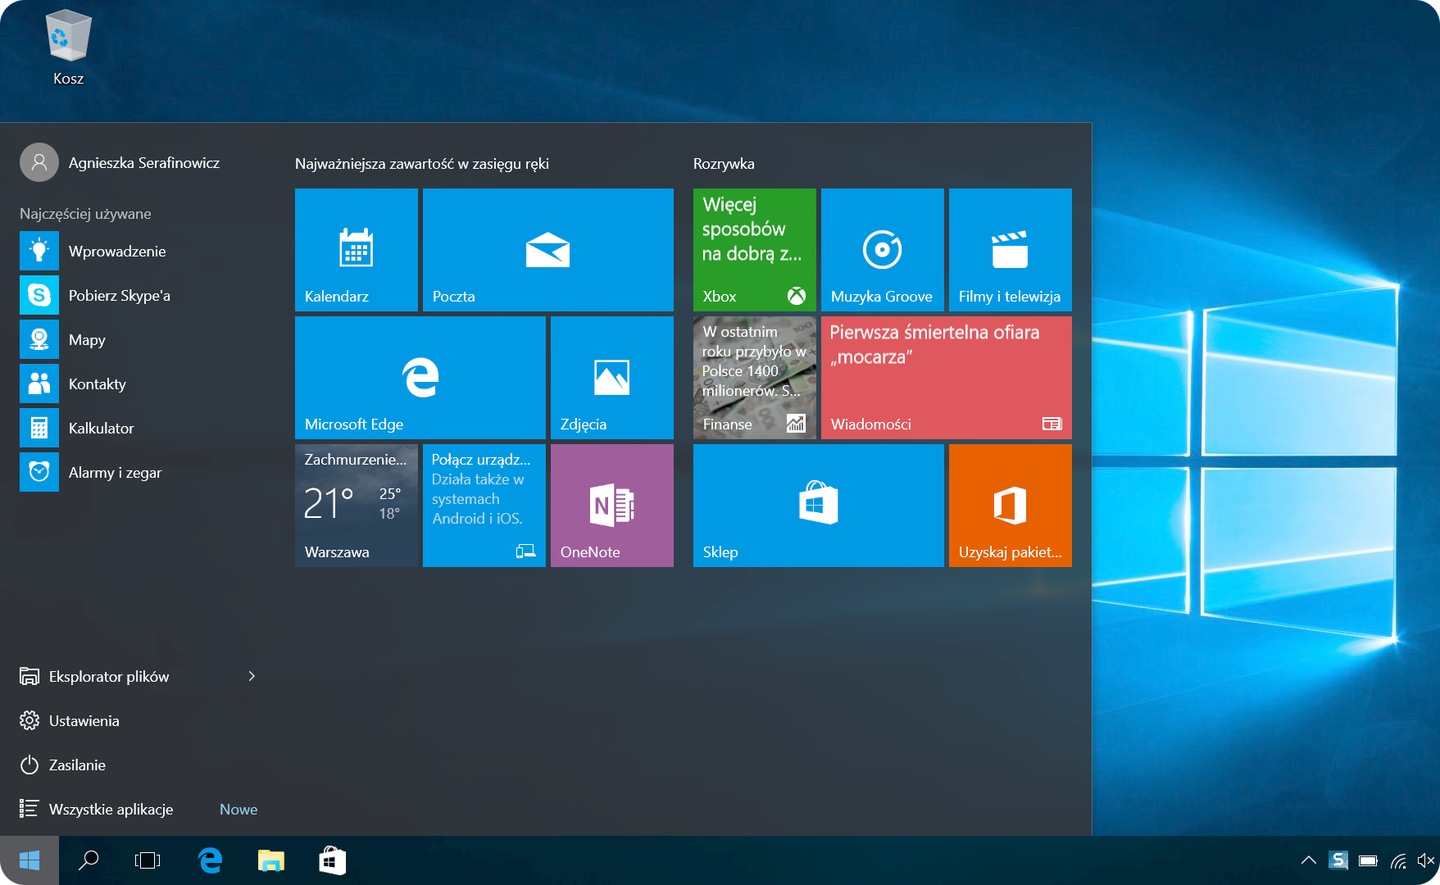The width and height of the screenshot is (1440, 885).
Task: Click the Rozrywka group title
Action: click(724, 163)
